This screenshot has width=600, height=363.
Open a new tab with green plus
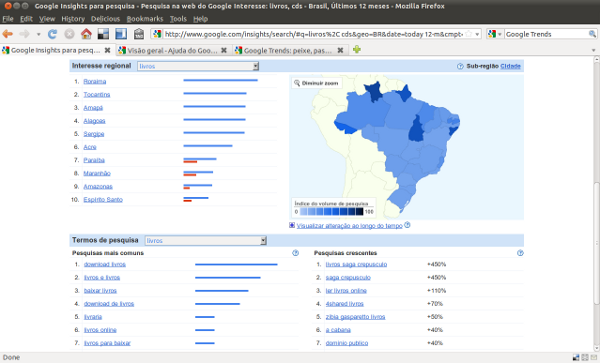point(357,49)
